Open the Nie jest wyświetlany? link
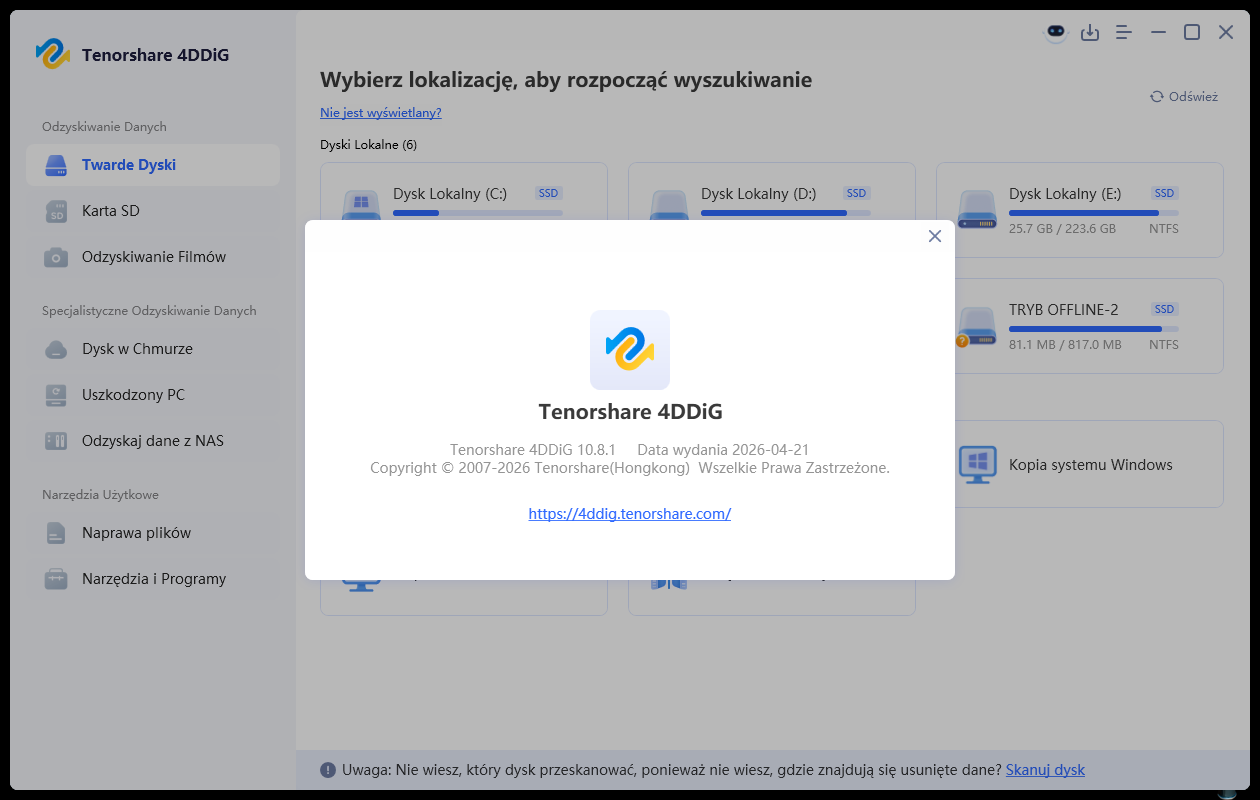This screenshot has width=1260, height=800. 381,113
